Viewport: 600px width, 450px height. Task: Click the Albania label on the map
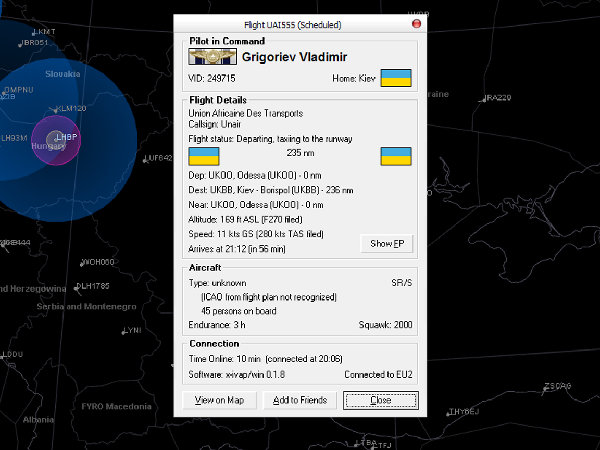click(x=38, y=420)
